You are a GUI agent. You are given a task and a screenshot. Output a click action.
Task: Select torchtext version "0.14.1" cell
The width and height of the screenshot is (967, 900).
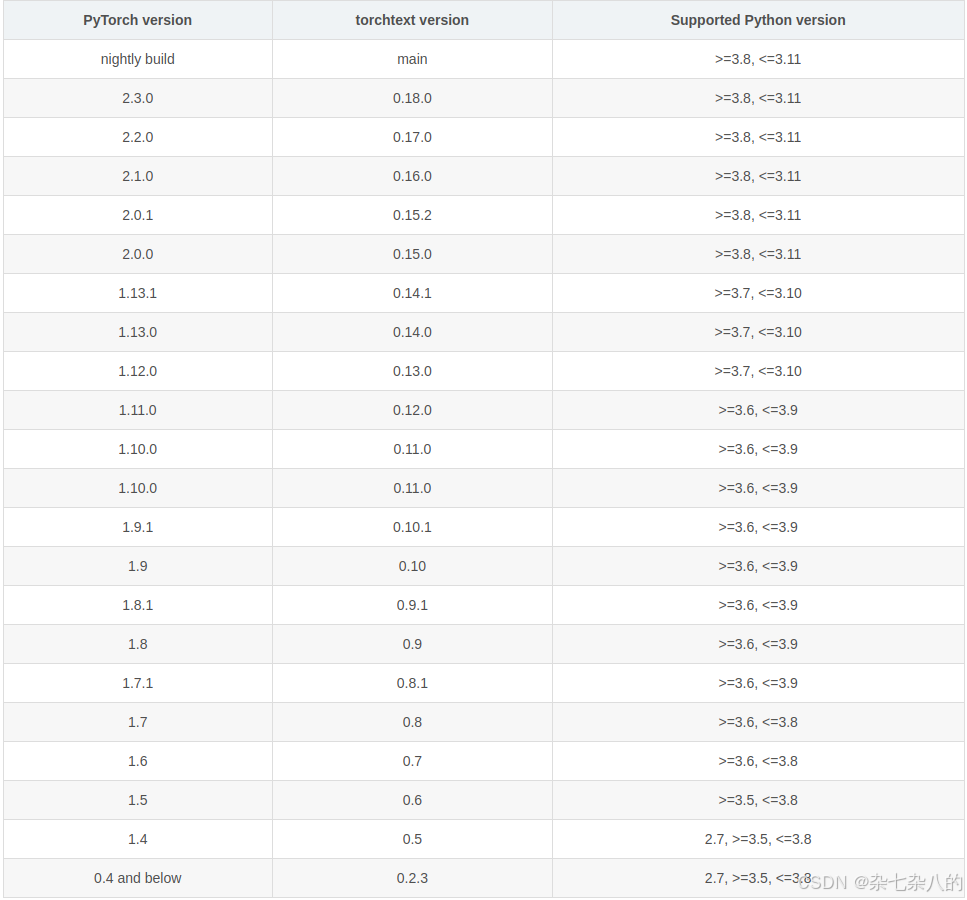(412, 293)
